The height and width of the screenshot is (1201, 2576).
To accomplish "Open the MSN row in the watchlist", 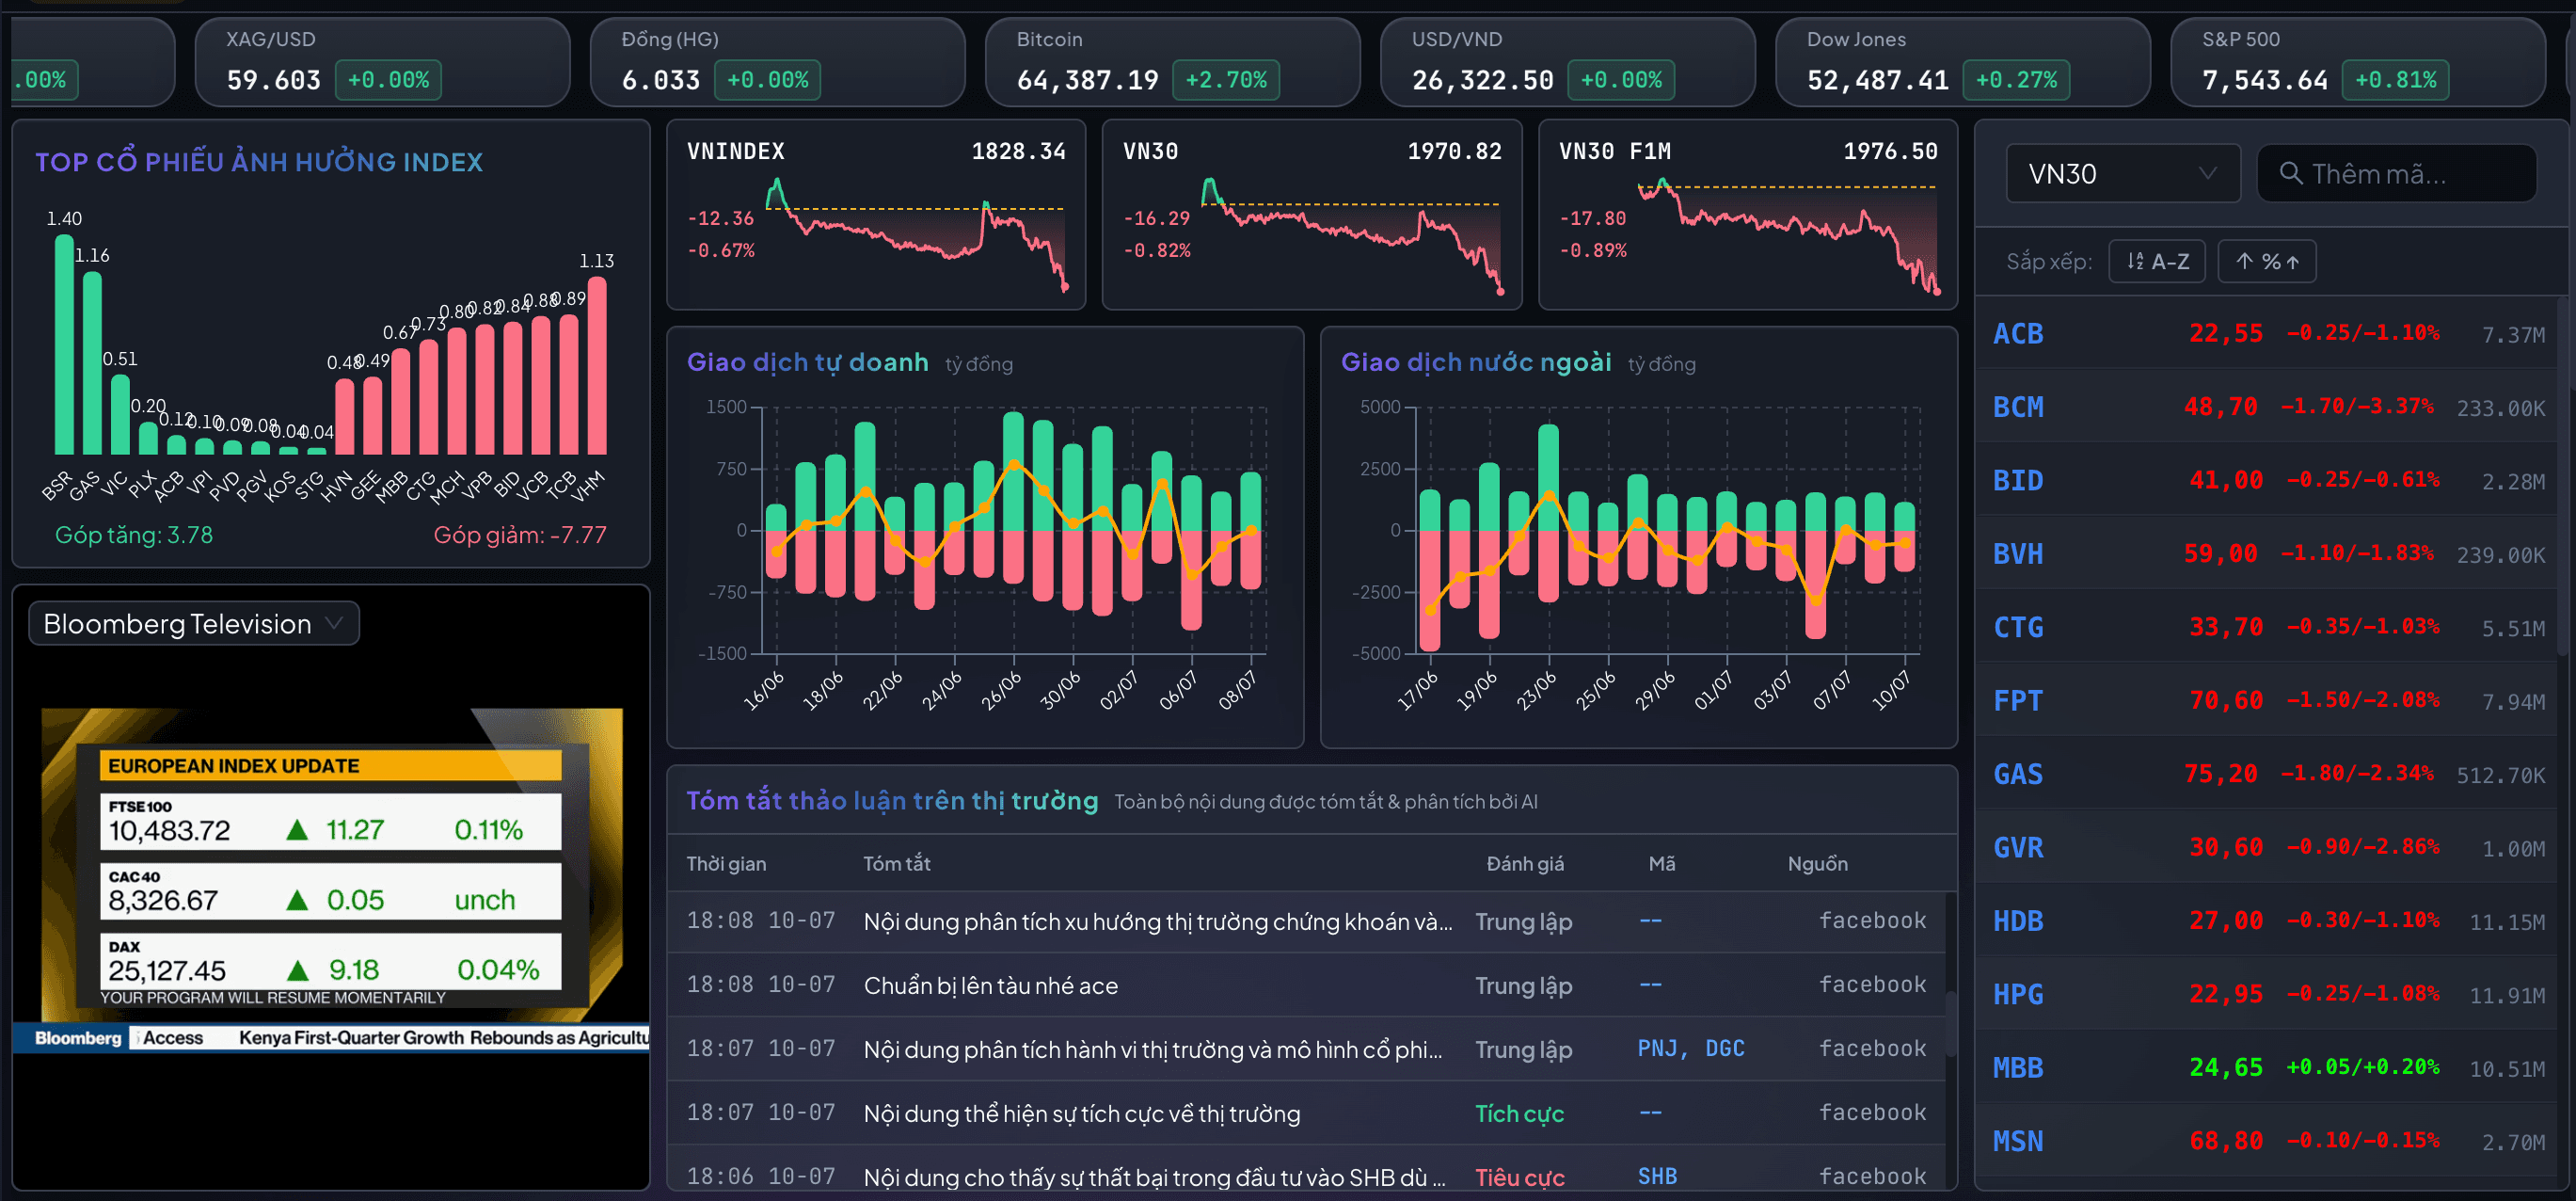I will (2267, 1141).
